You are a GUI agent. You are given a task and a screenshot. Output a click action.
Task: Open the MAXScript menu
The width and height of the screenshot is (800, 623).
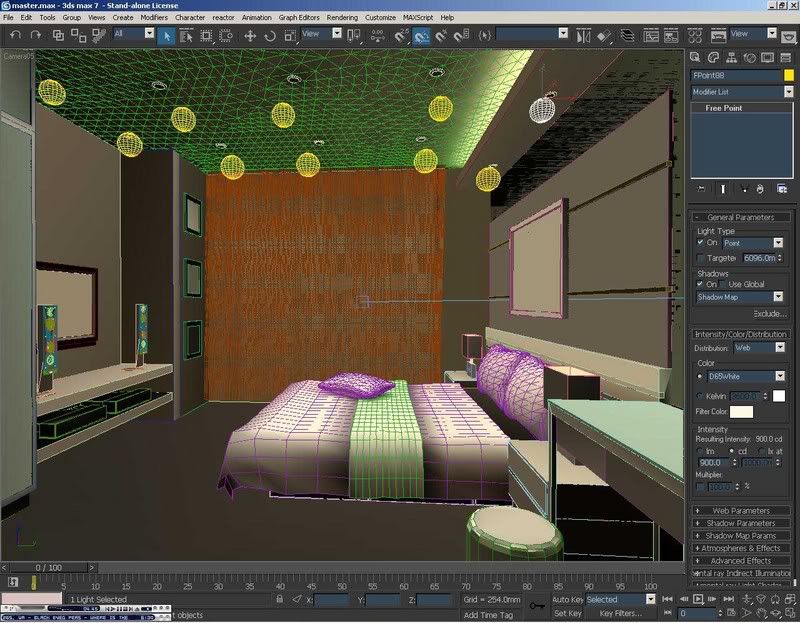click(x=418, y=17)
